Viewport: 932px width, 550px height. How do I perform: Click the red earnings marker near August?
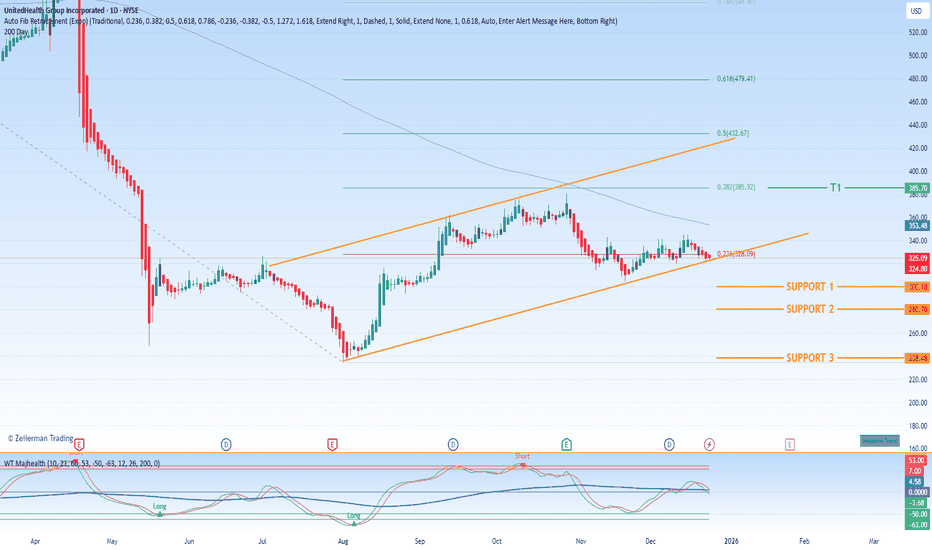(331, 442)
